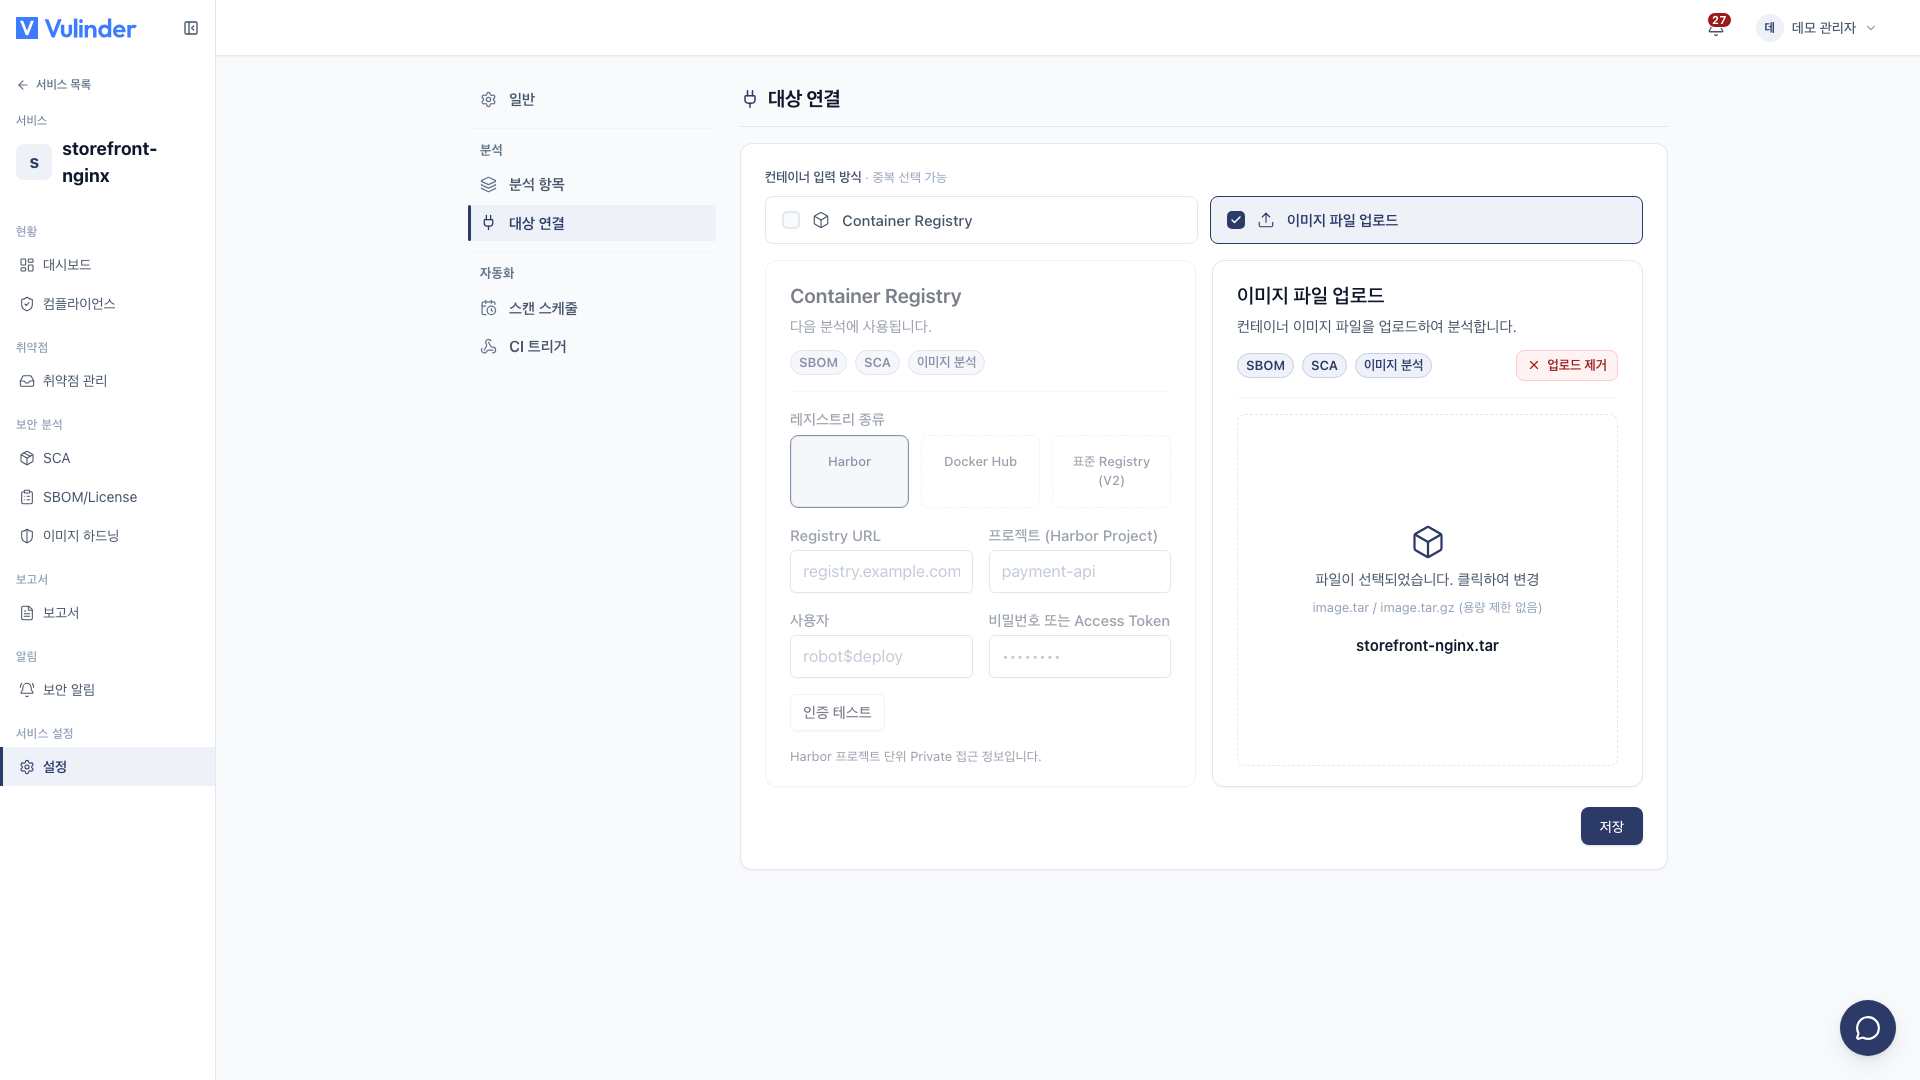Uncheck the 이미지 파일 업로드 checkbox
The width and height of the screenshot is (1920, 1080).
point(1236,220)
